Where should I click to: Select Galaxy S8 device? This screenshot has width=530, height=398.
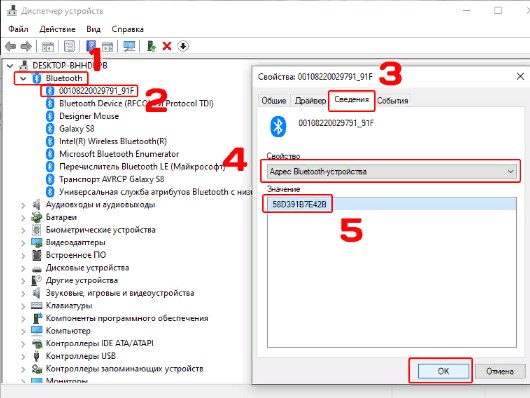[x=77, y=128]
